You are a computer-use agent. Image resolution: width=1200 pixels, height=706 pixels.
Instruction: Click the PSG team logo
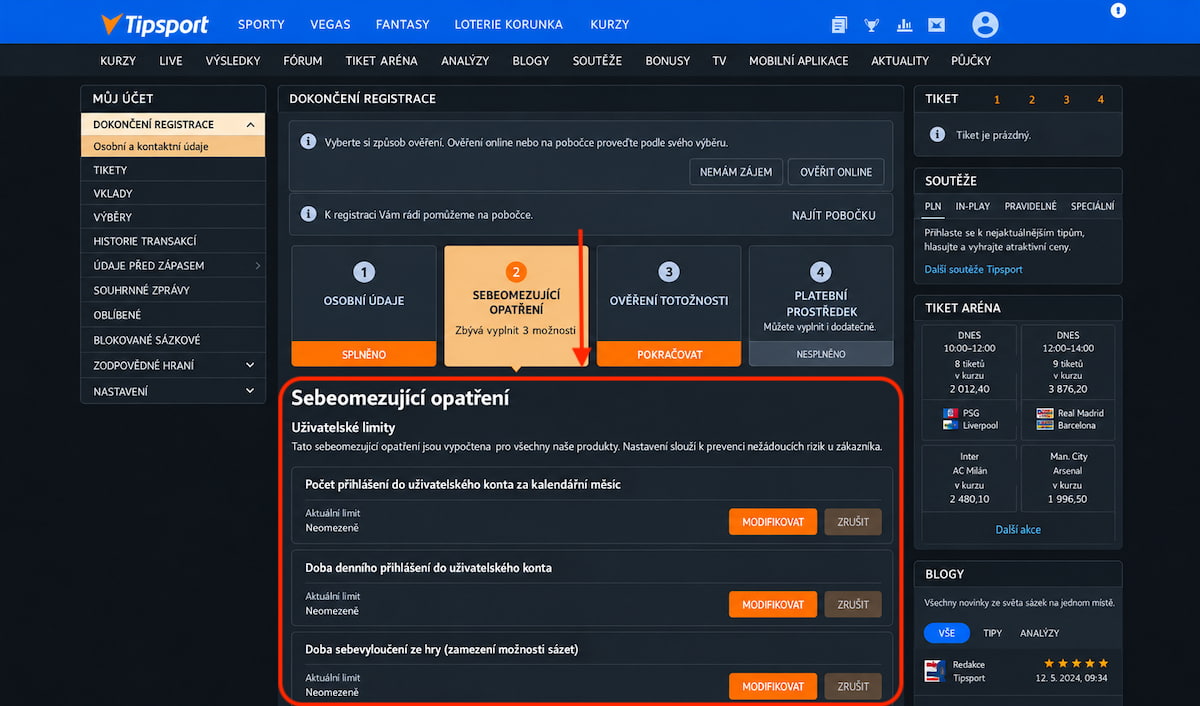(x=950, y=413)
